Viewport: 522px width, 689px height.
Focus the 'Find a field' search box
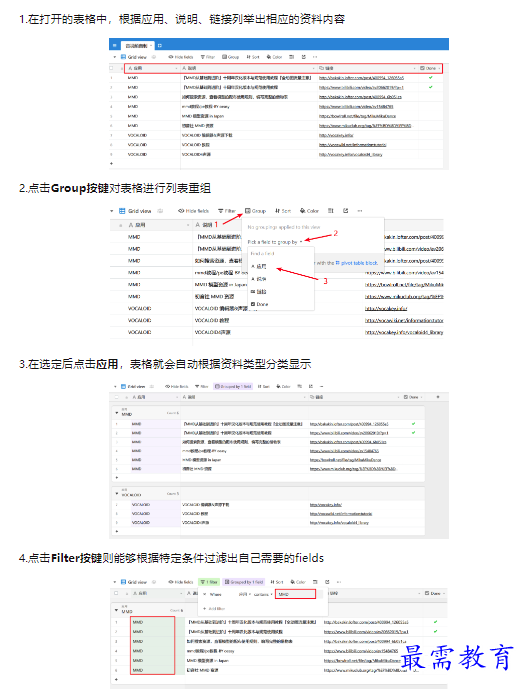pos(281,254)
